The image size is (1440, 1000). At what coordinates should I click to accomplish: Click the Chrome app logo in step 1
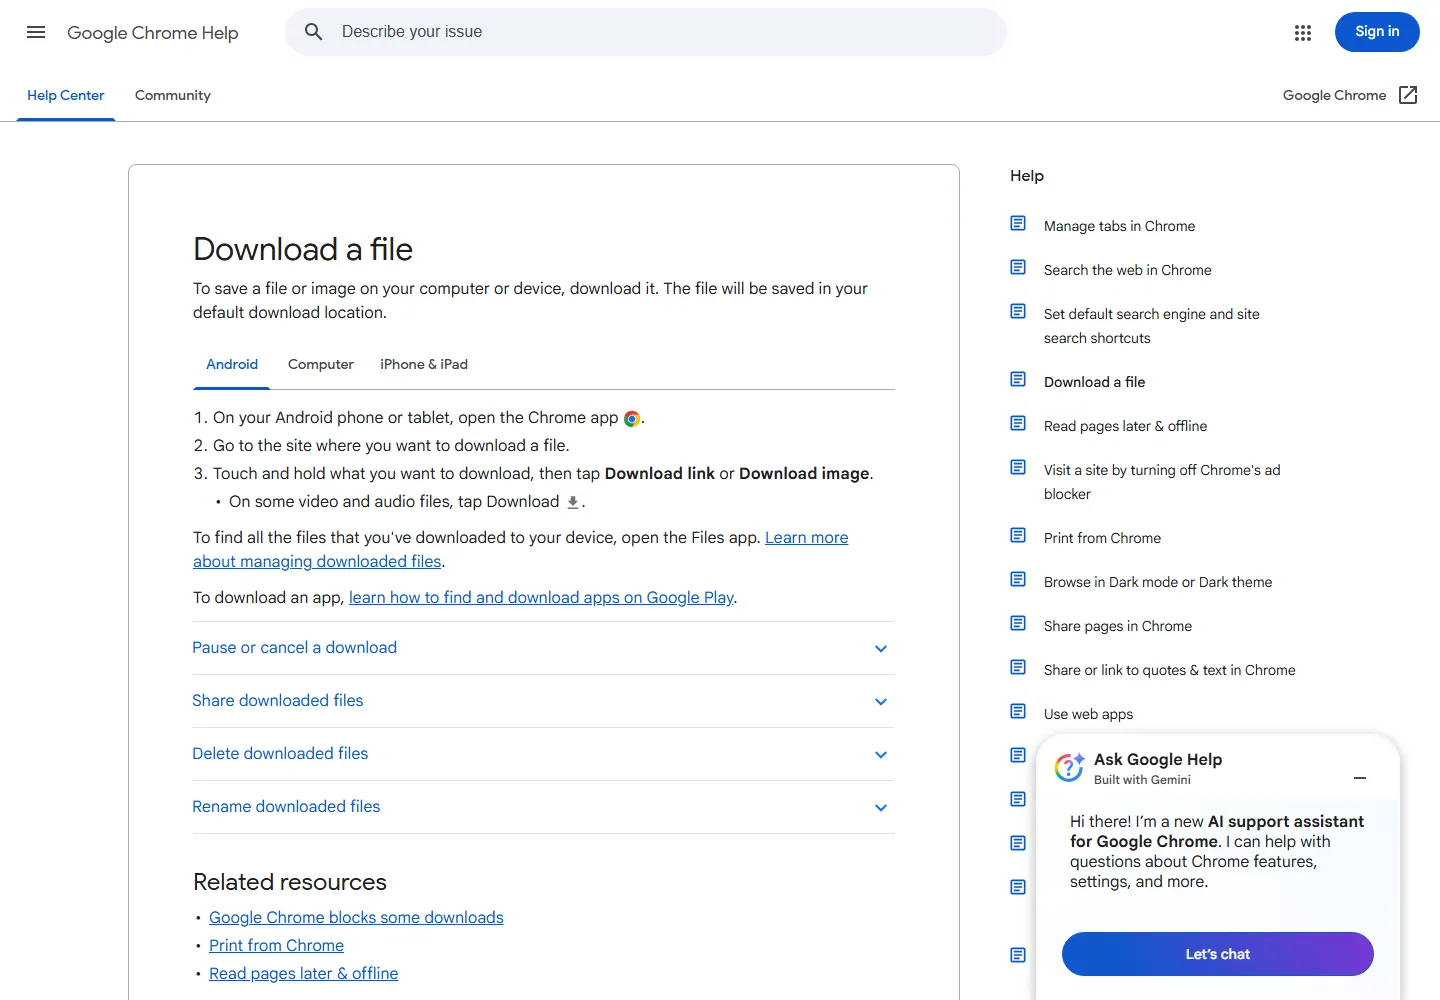[x=632, y=419]
